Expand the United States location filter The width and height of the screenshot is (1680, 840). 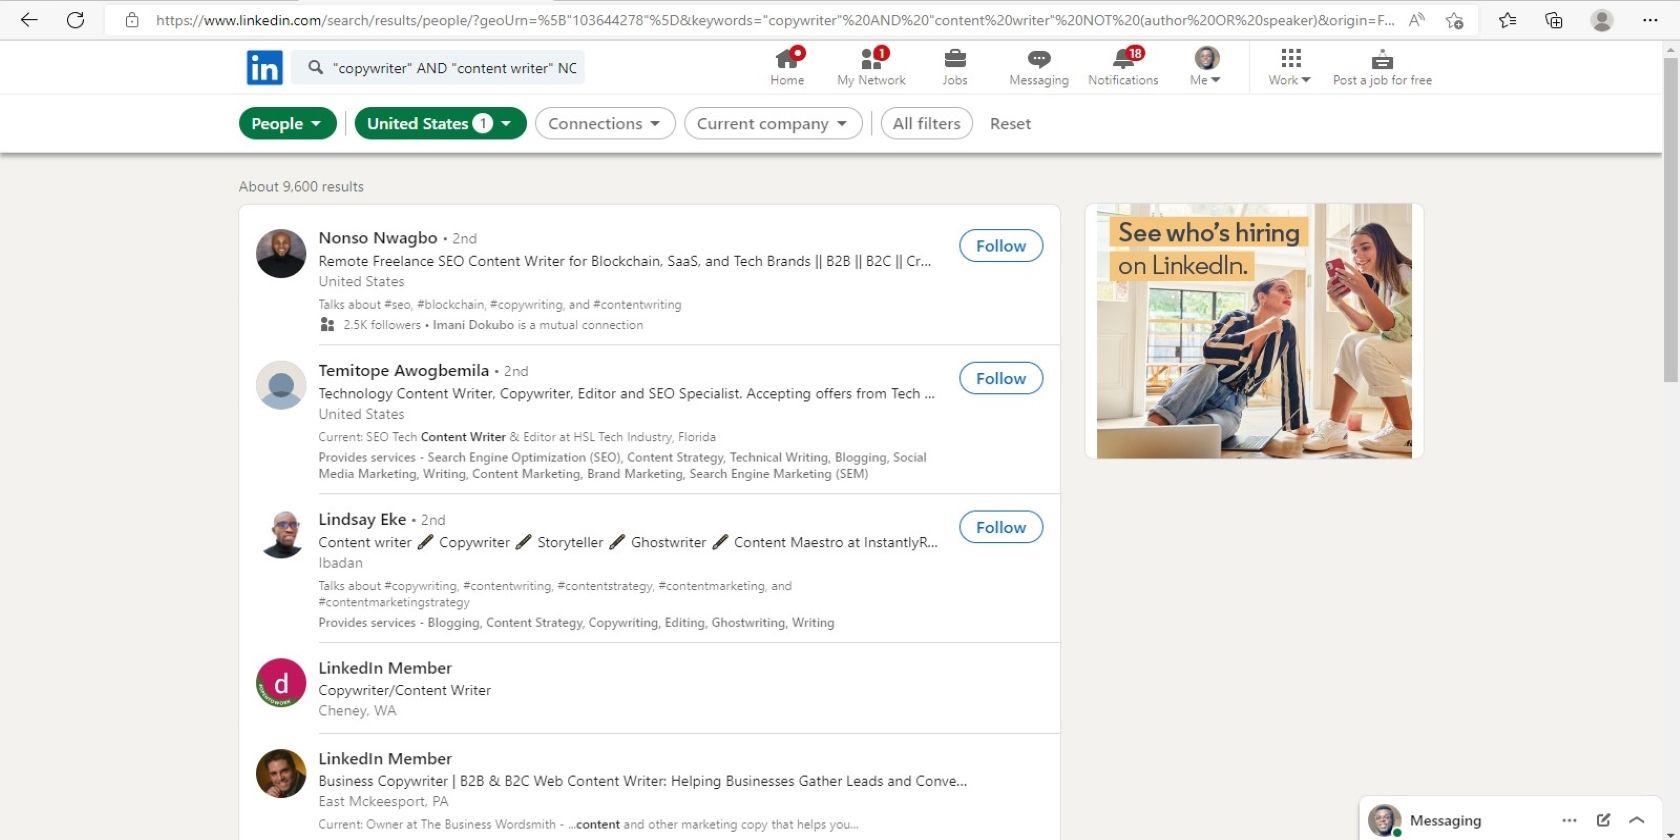coord(440,123)
